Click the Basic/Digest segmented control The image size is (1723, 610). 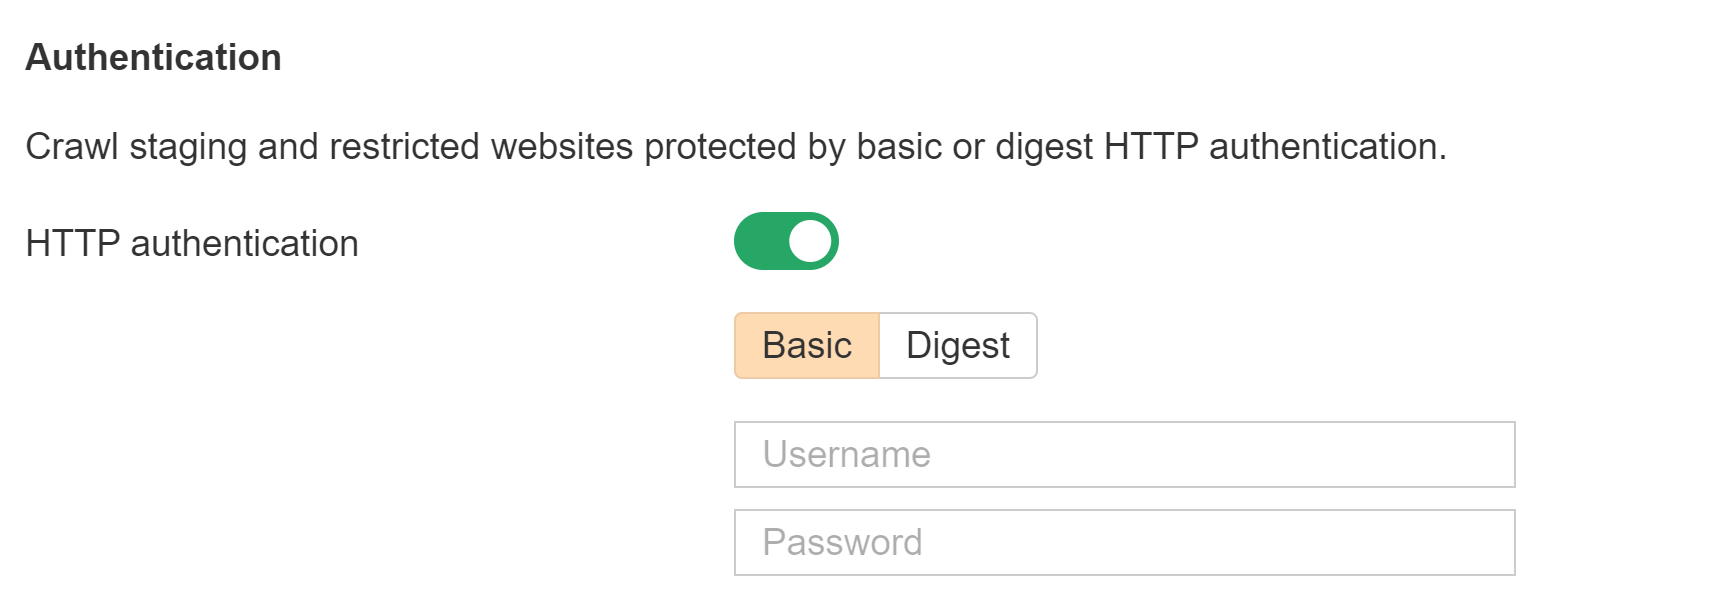(885, 345)
